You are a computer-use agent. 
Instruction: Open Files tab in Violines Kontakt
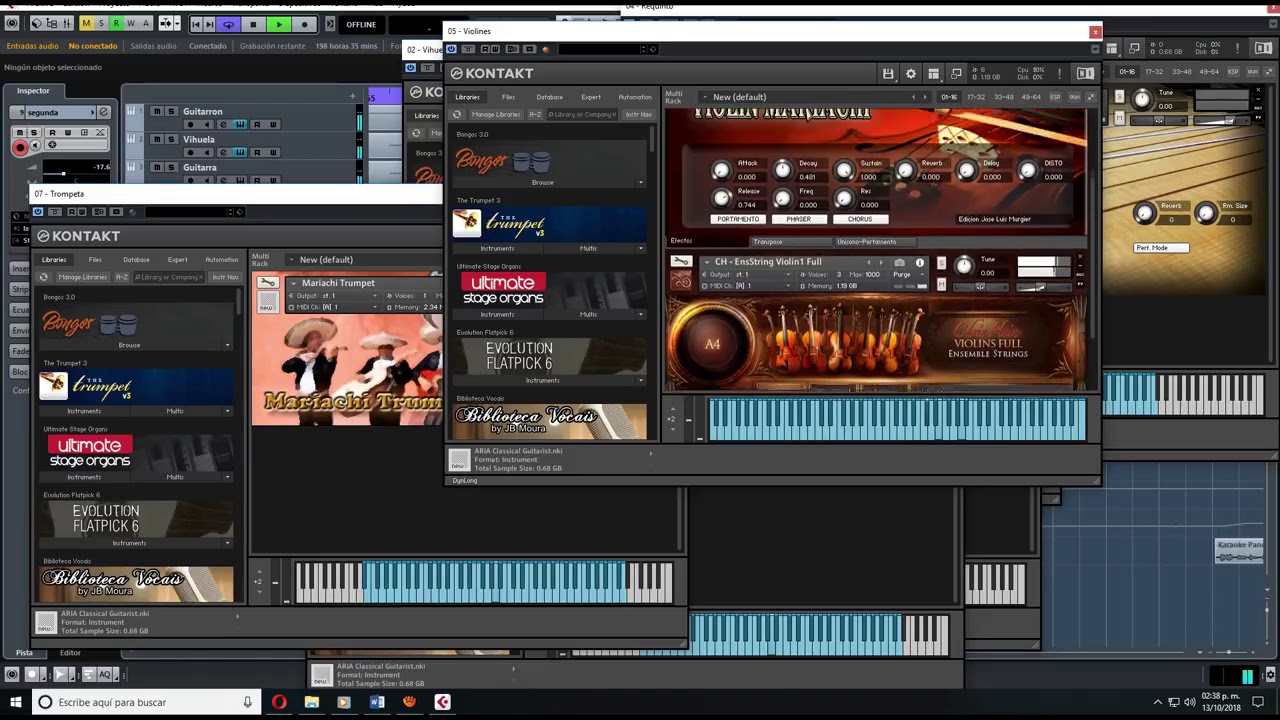click(508, 97)
